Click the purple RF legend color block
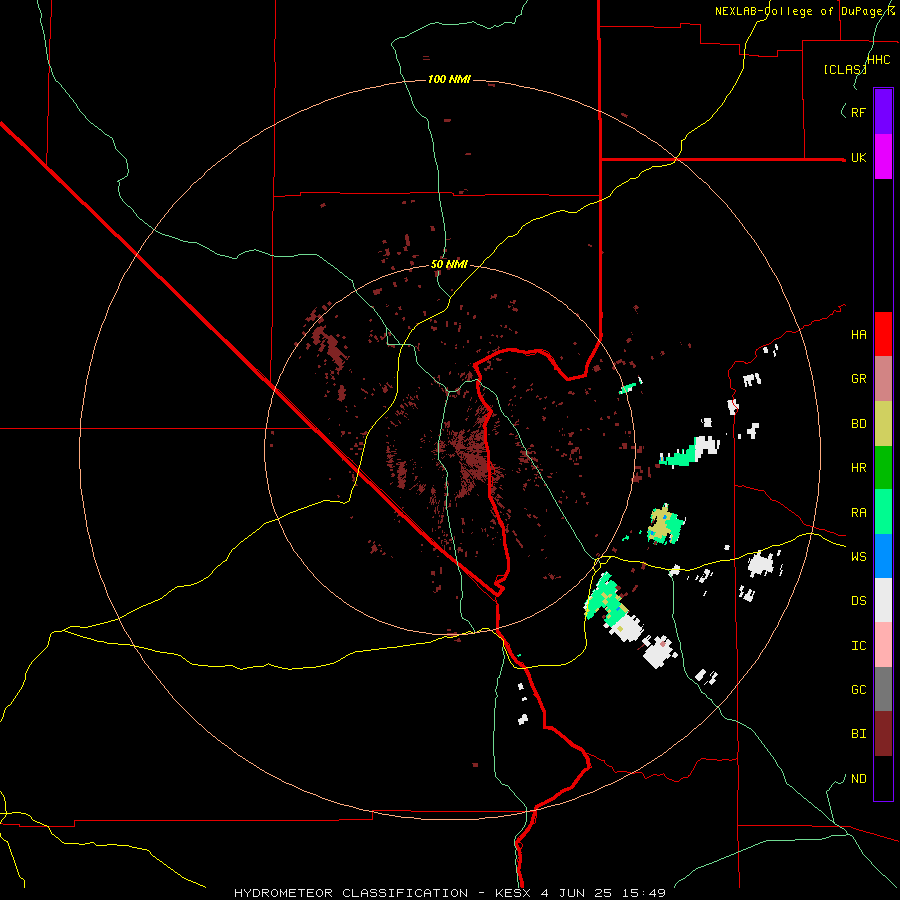900x900 pixels. pyautogui.click(x=883, y=112)
